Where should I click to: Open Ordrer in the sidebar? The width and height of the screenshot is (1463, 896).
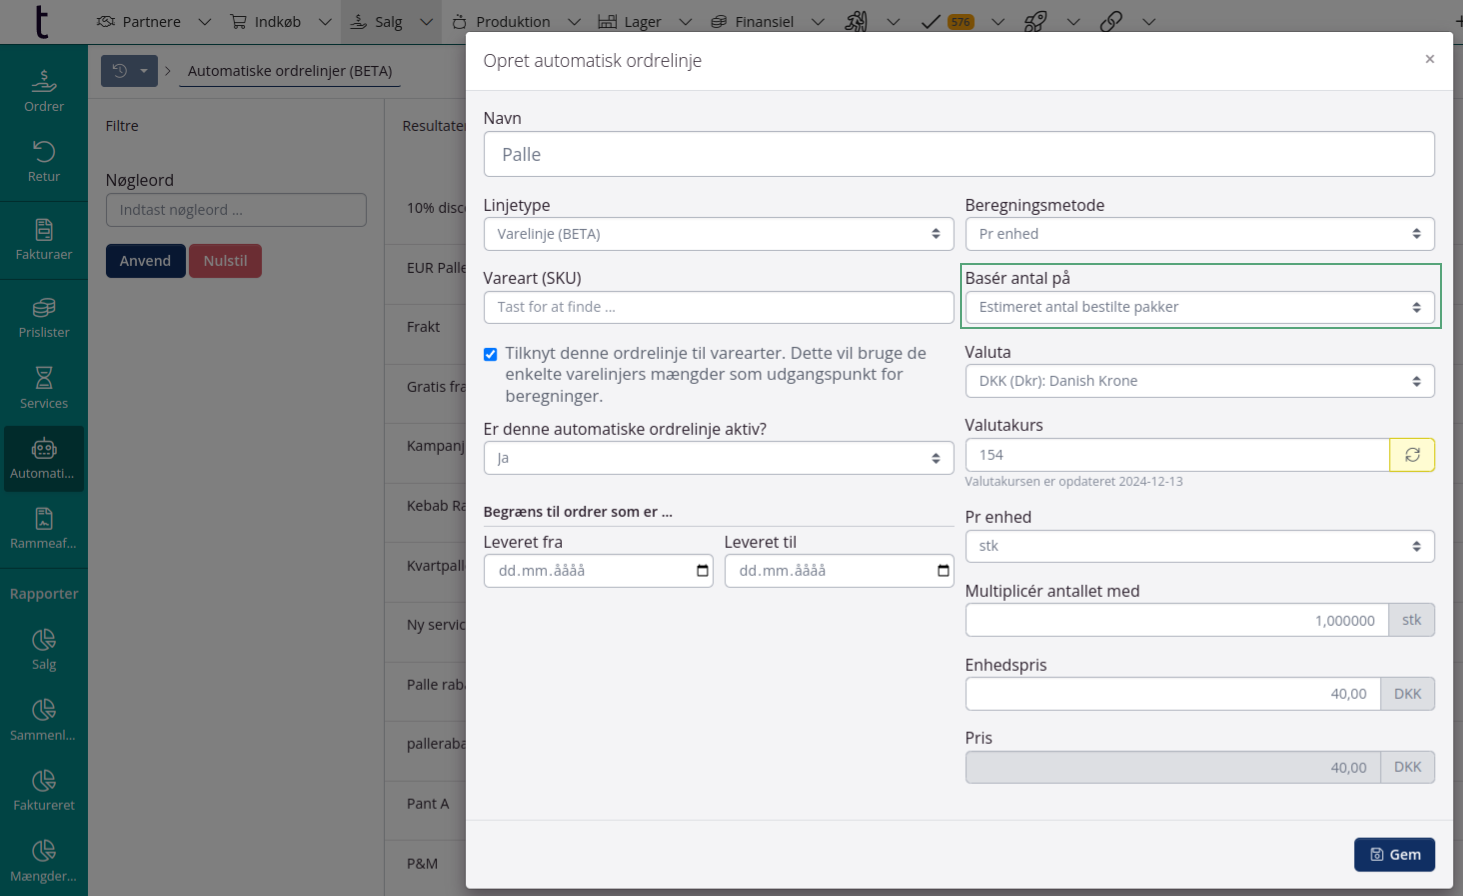pyautogui.click(x=44, y=91)
